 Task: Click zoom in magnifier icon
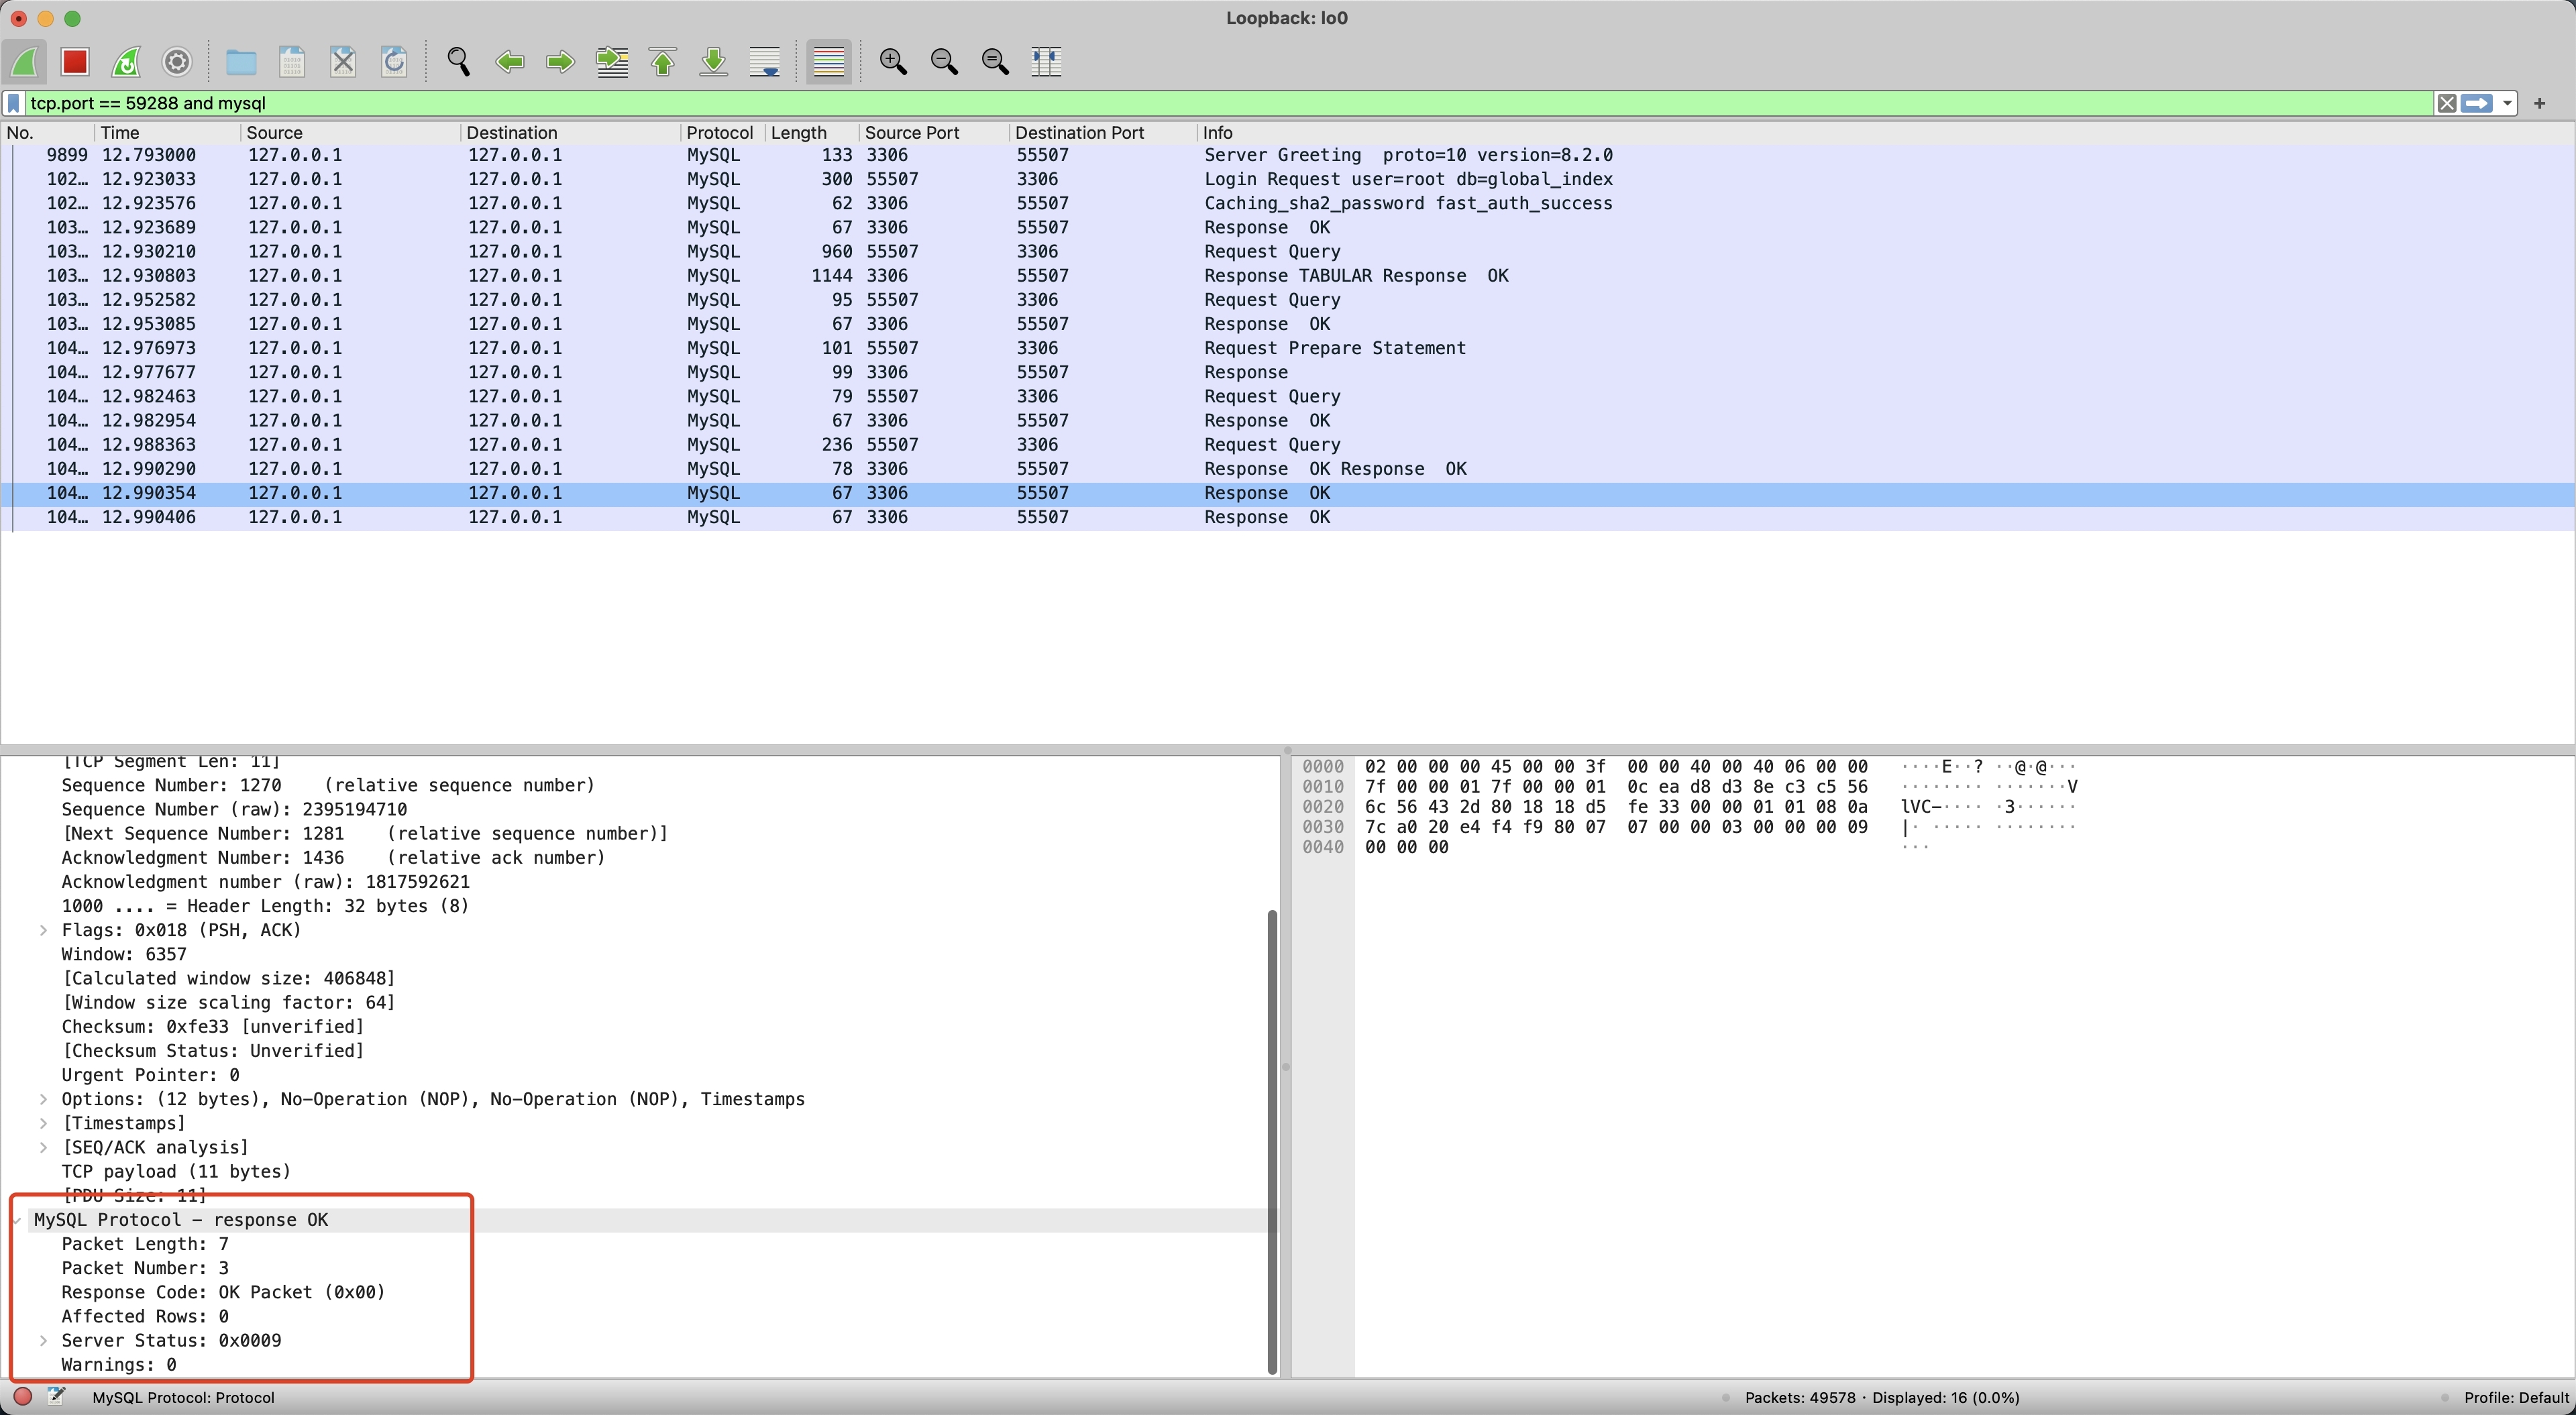click(x=893, y=62)
